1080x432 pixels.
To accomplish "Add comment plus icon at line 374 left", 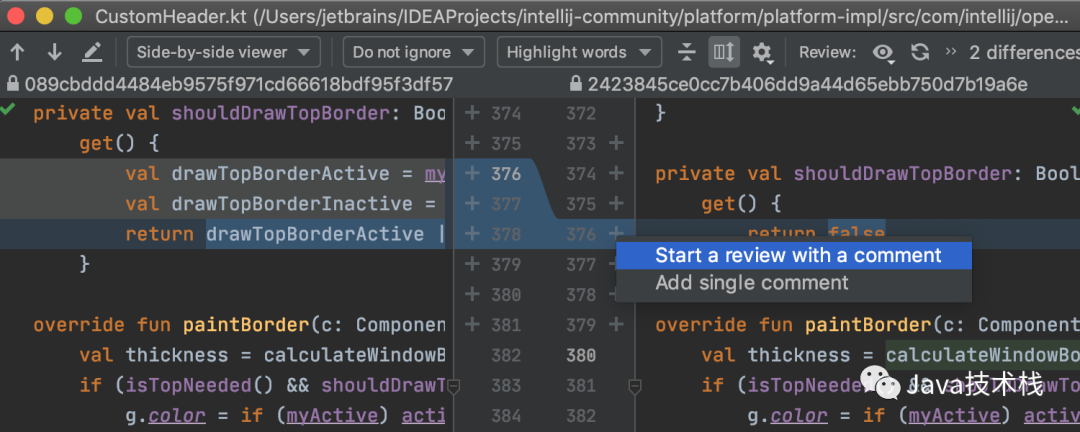I will coord(472,113).
